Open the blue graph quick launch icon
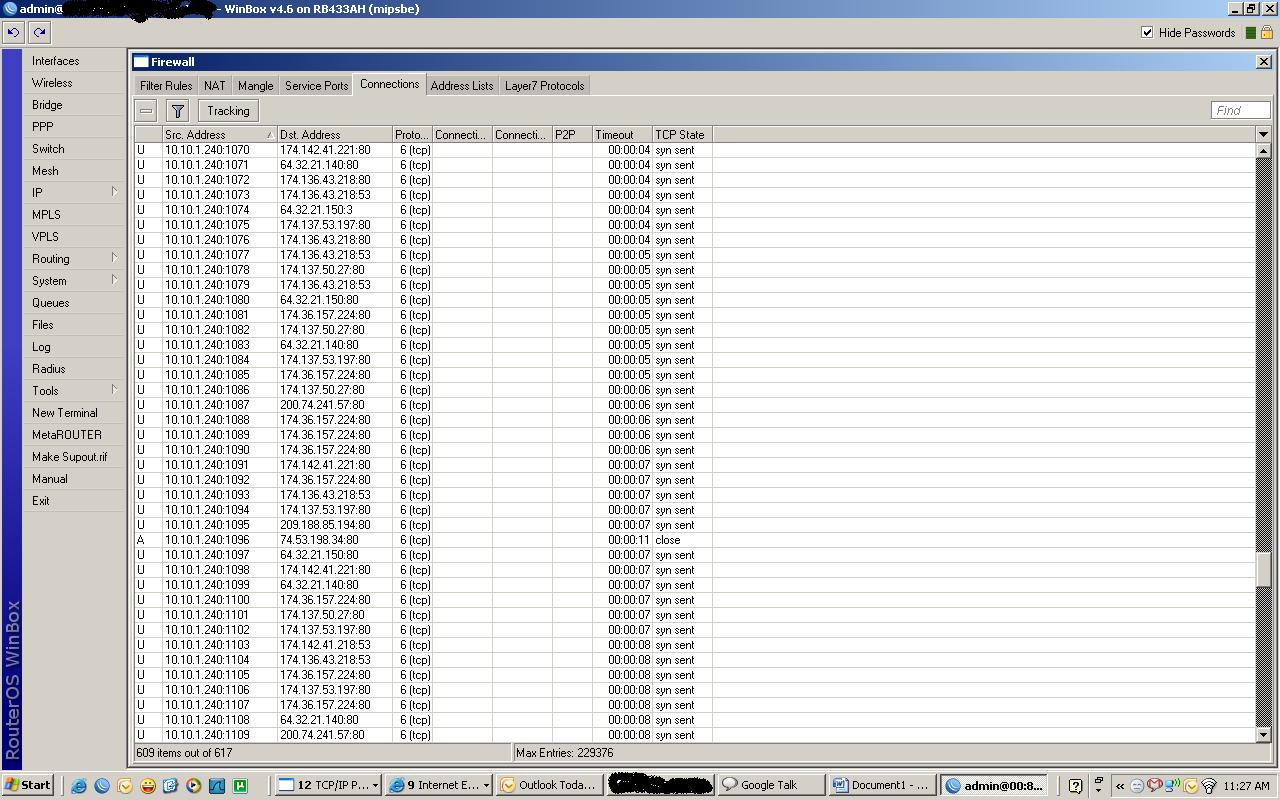1280x800 pixels. 217,785
